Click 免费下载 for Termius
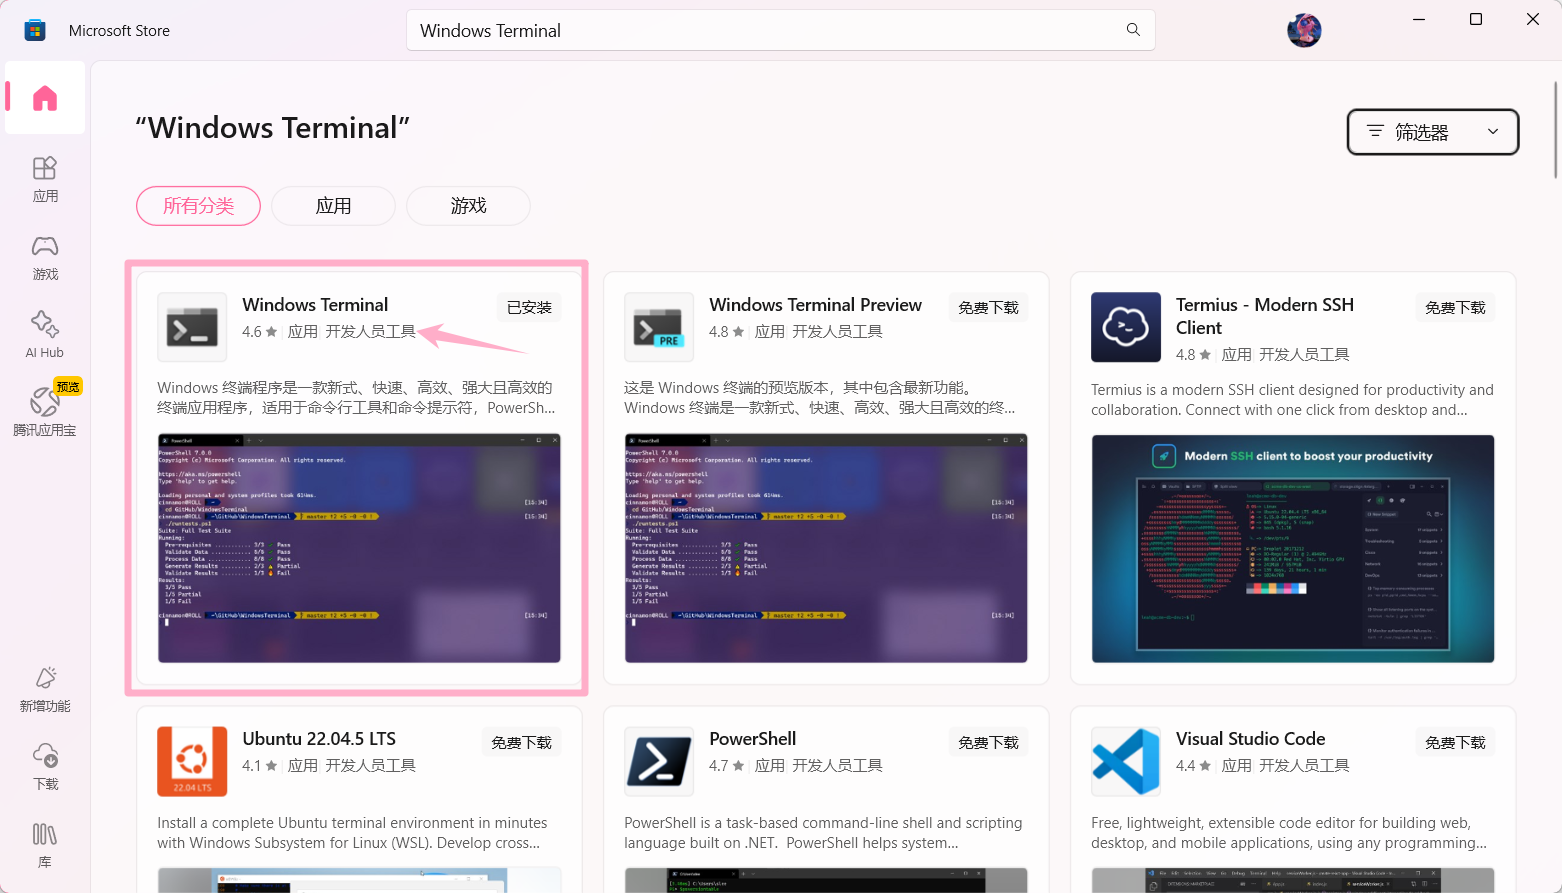The image size is (1562, 893). tap(1455, 307)
